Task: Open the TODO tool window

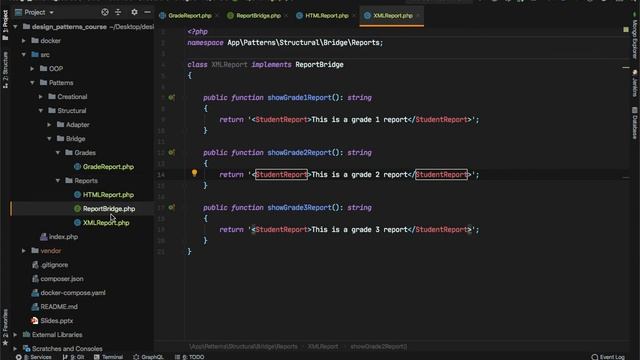Action: pyautogui.click(x=190, y=357)
